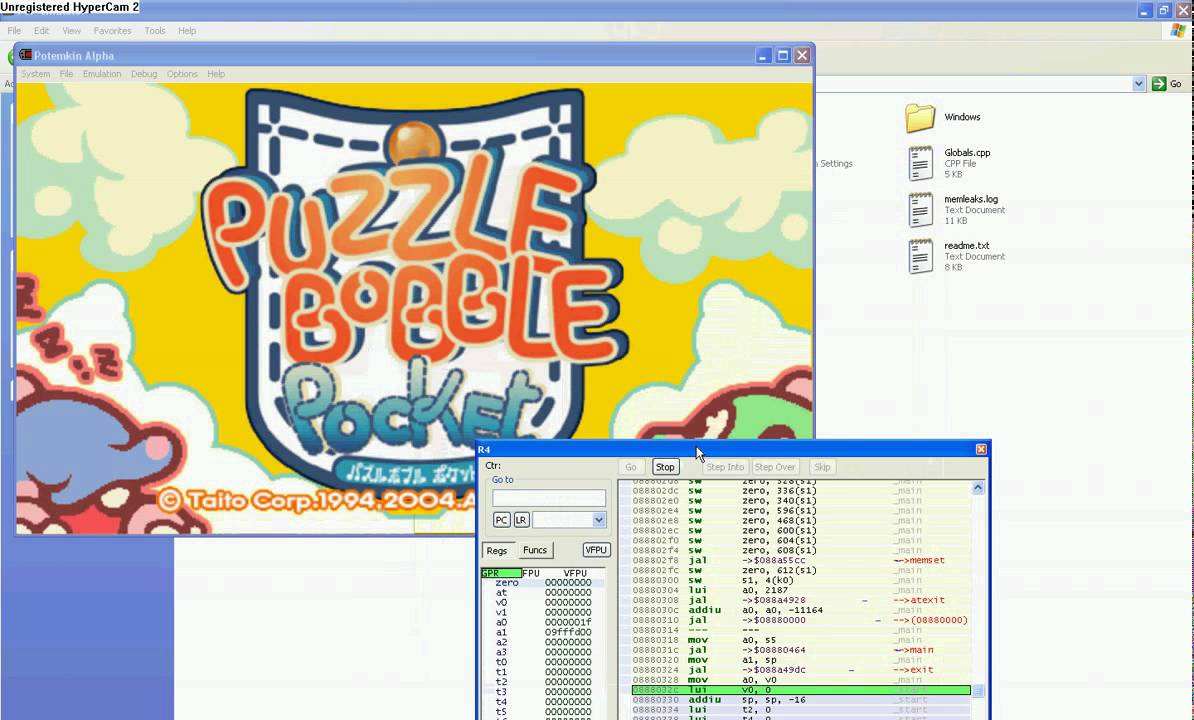The image size is (1194, 720).
Task: Open the Explorer Edit menu
Action: pyautogui.click(x=41, y=30)
